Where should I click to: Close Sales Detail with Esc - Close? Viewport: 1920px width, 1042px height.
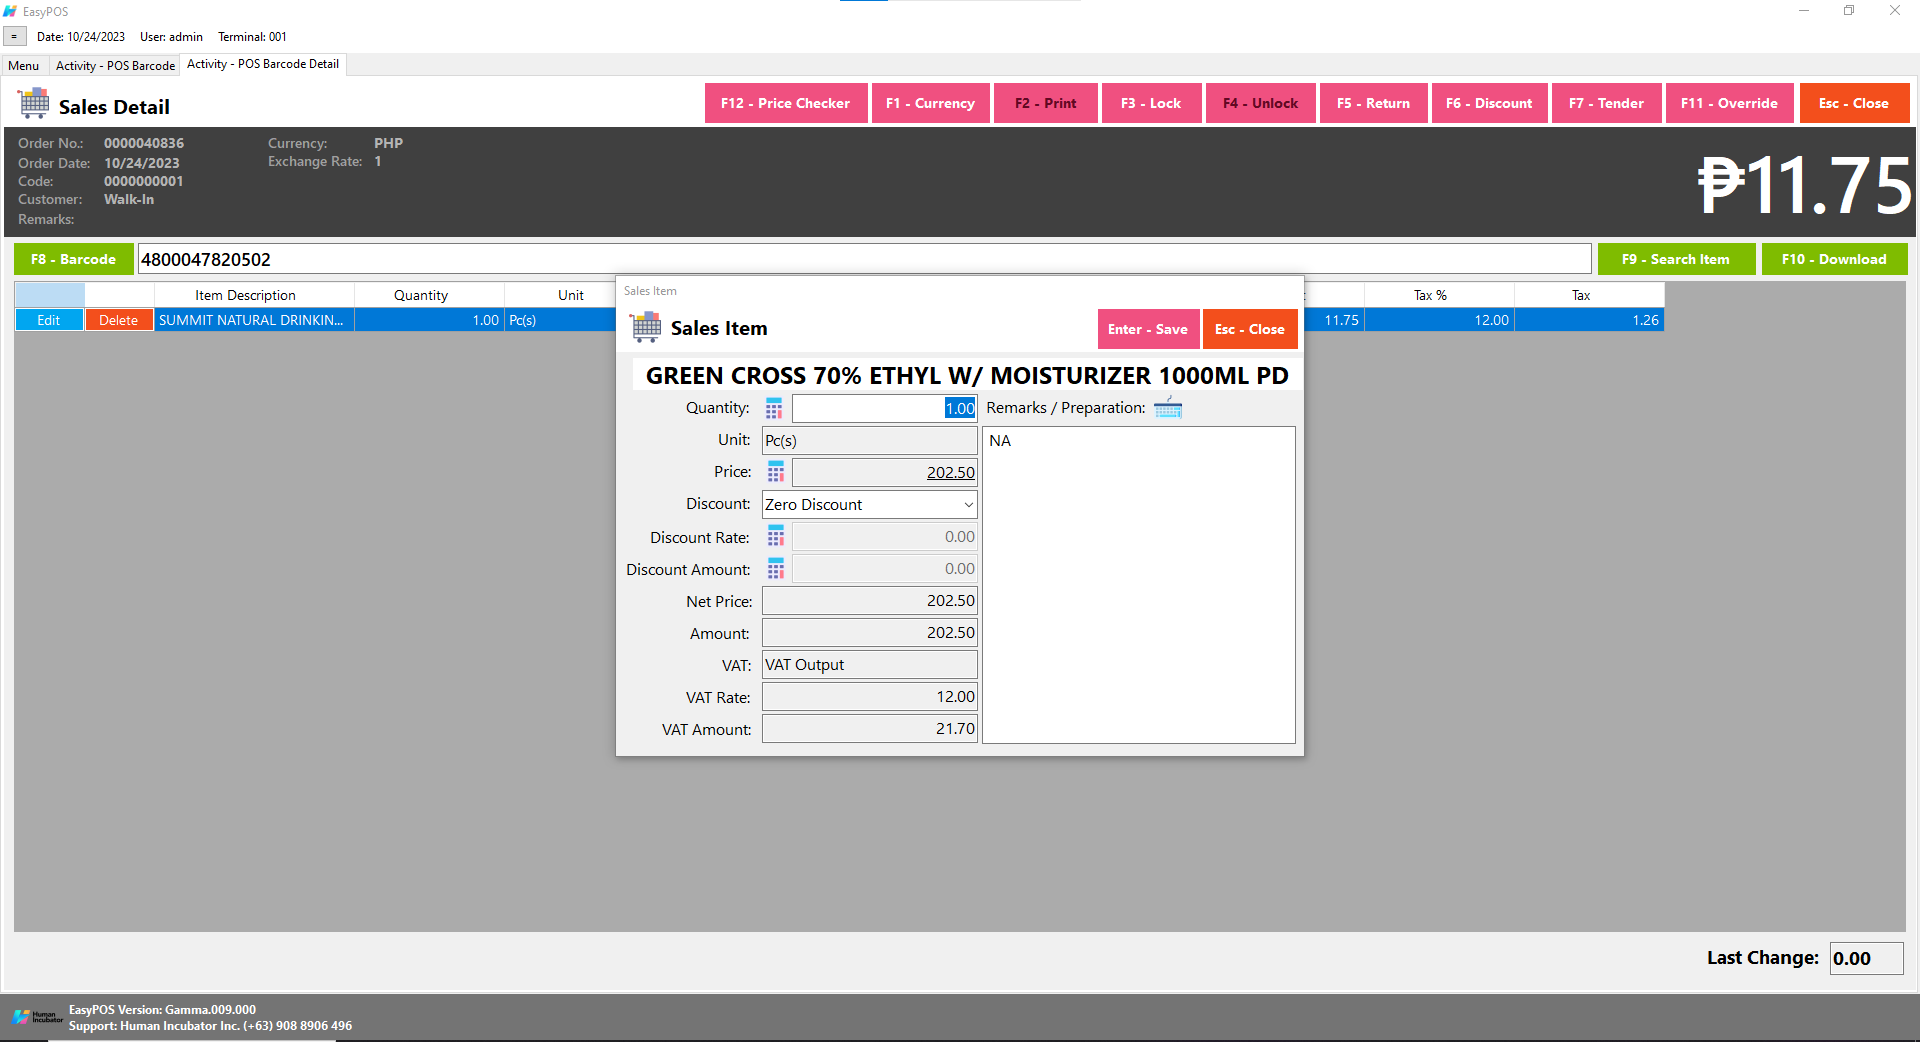[x=1854, y=103]
